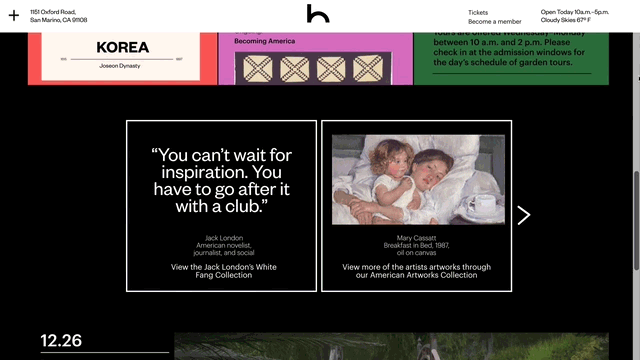Image resolution: width=640 pixels, height=360 pixels.
Task: Click the green garden tours card
Action: coord(511,58)
